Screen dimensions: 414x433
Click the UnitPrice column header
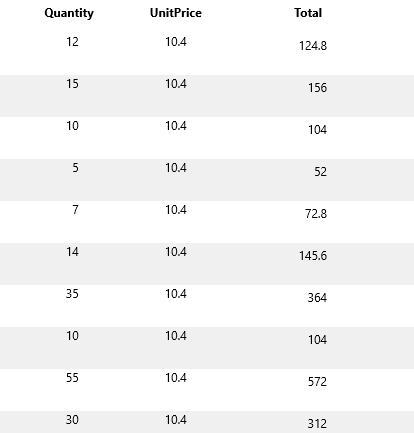(176, 13)
